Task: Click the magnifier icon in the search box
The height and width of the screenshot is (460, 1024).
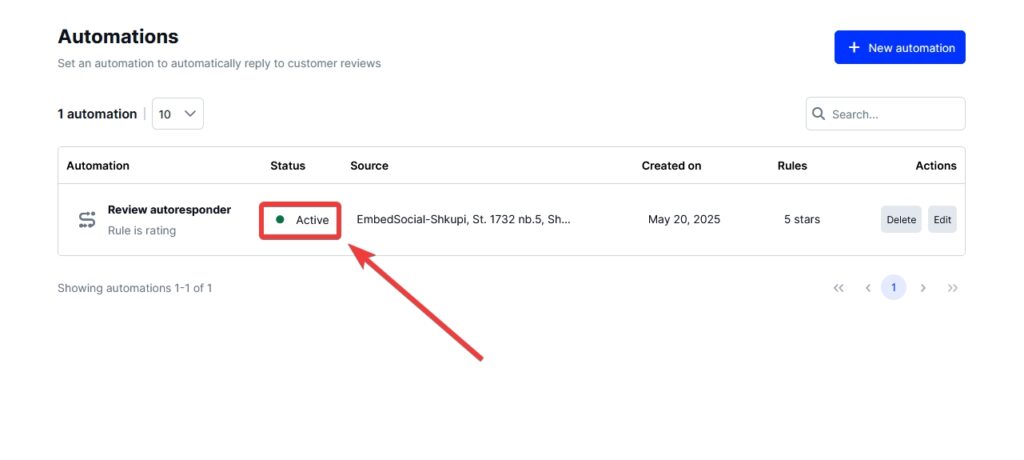Action: (x=818, y=114)
